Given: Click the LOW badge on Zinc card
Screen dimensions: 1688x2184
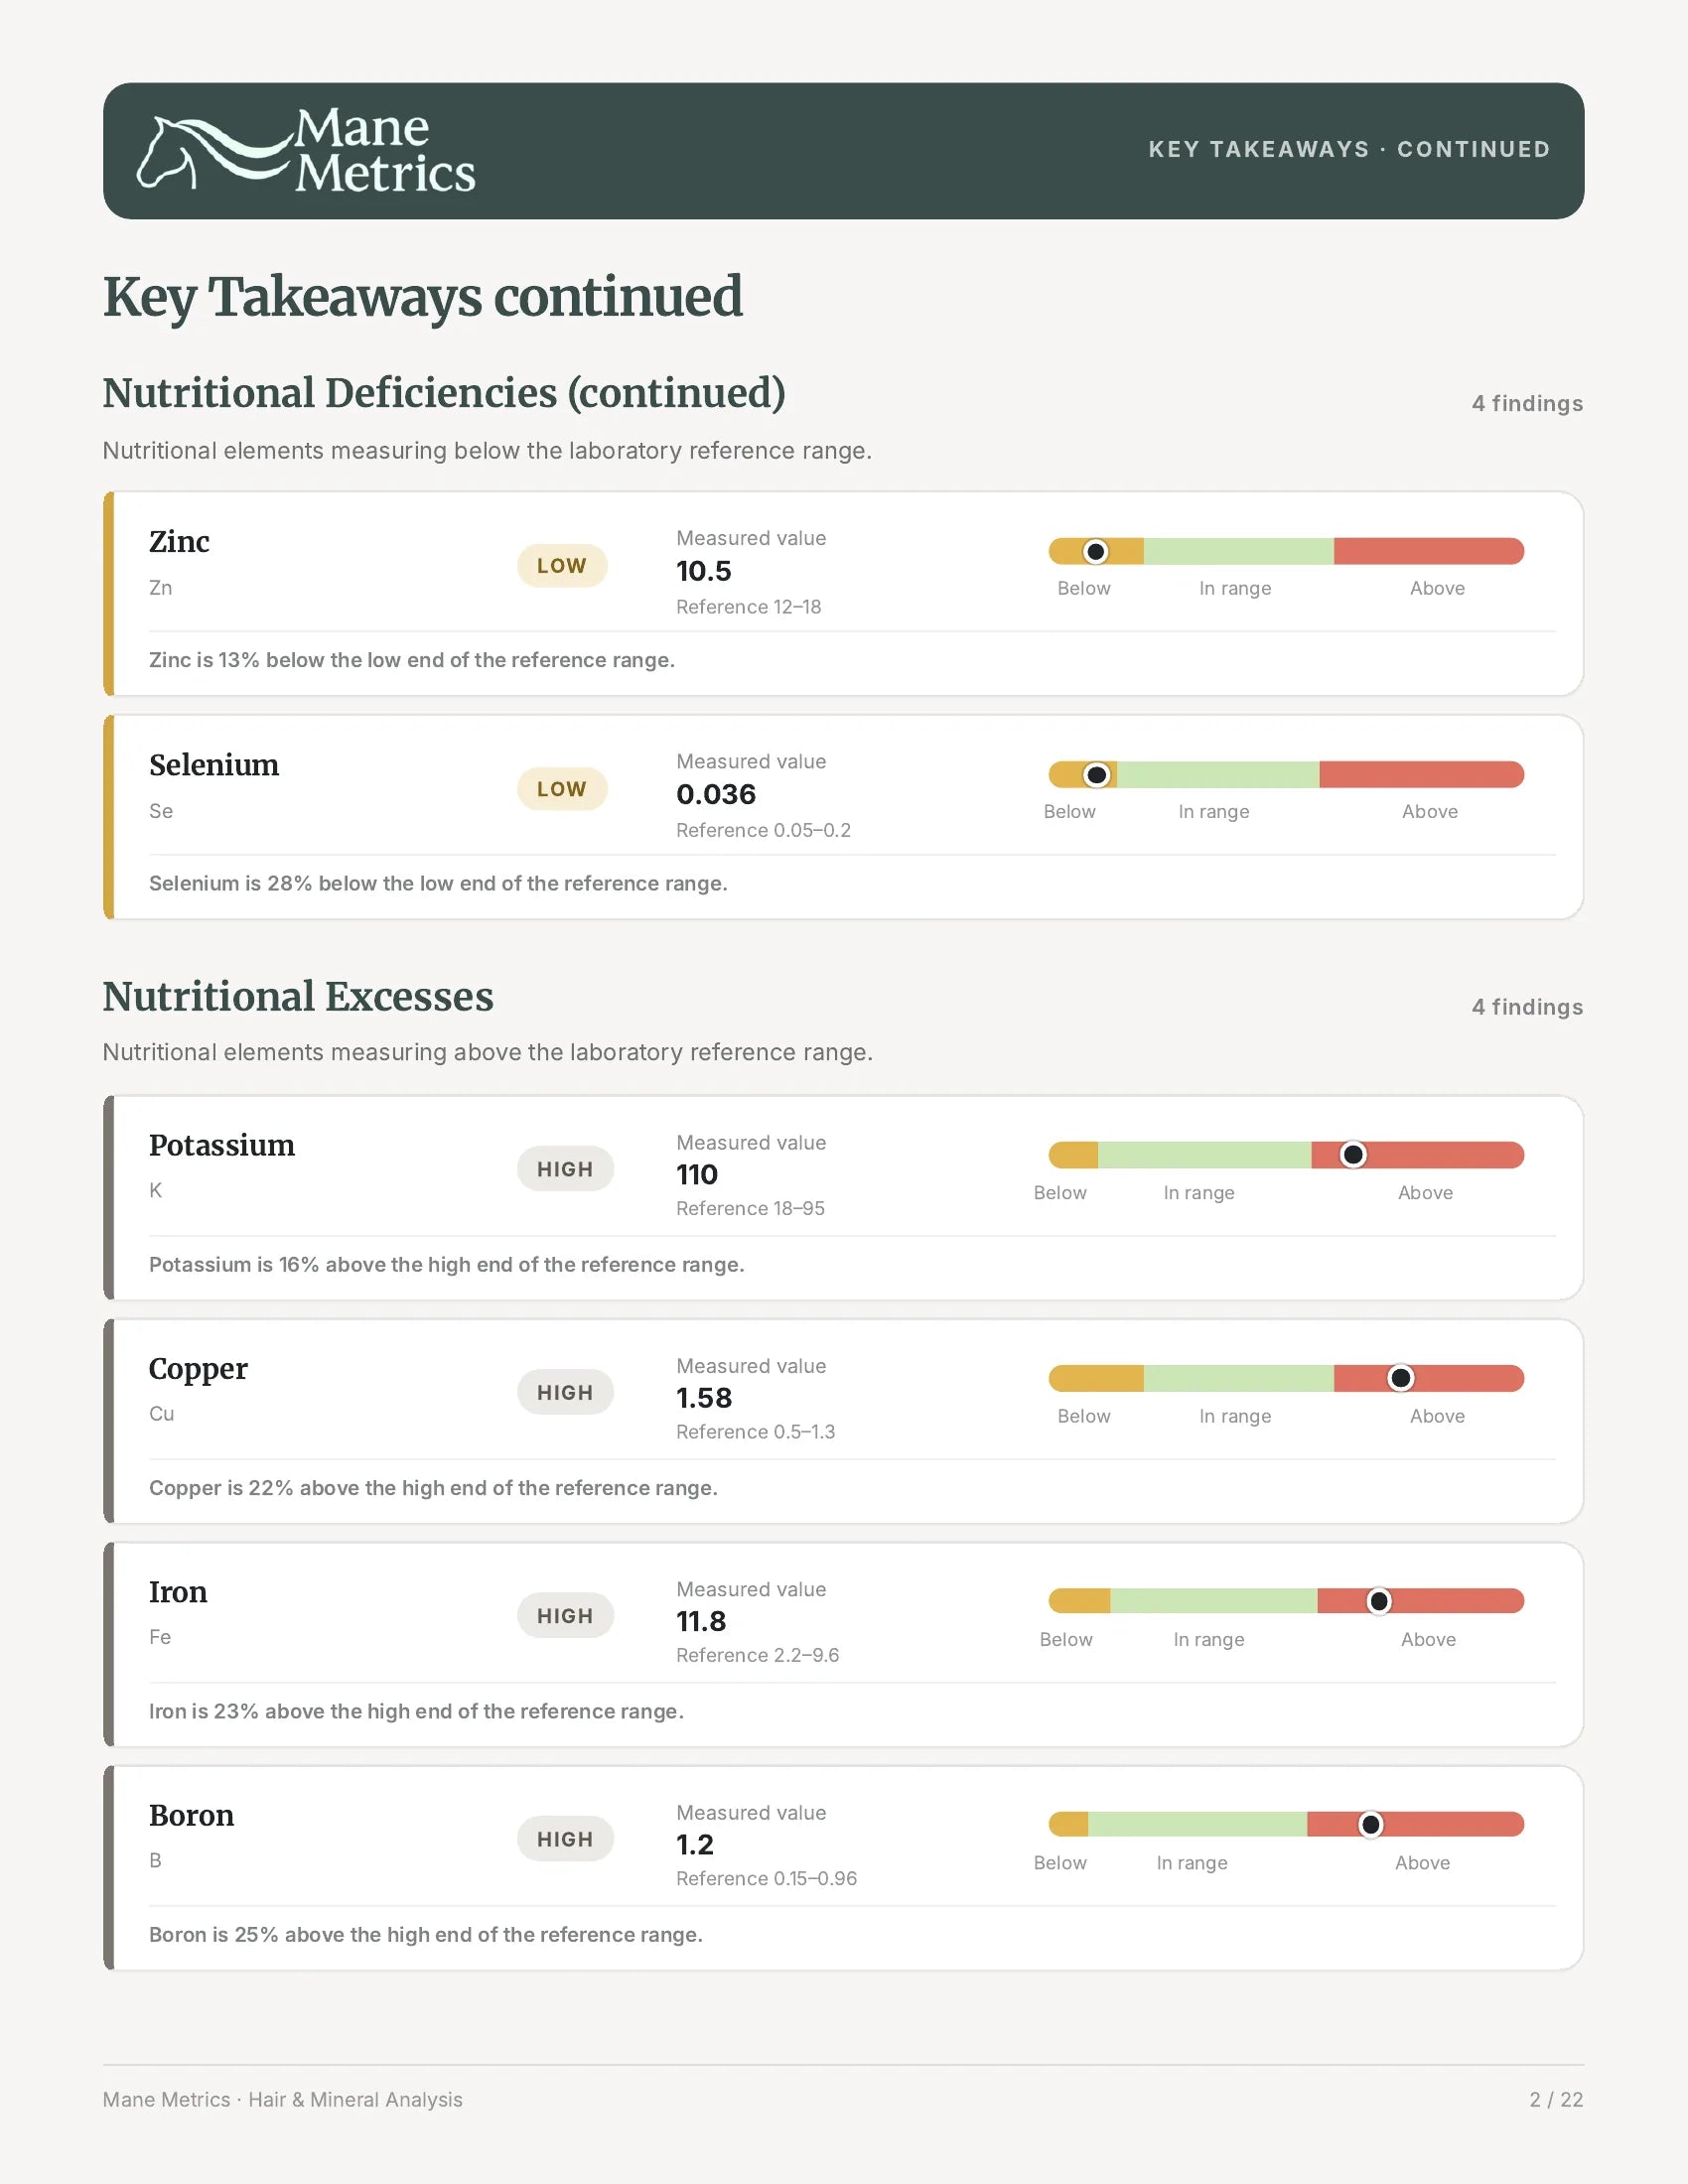Looking at the screenshot, I should click(562, 566).
